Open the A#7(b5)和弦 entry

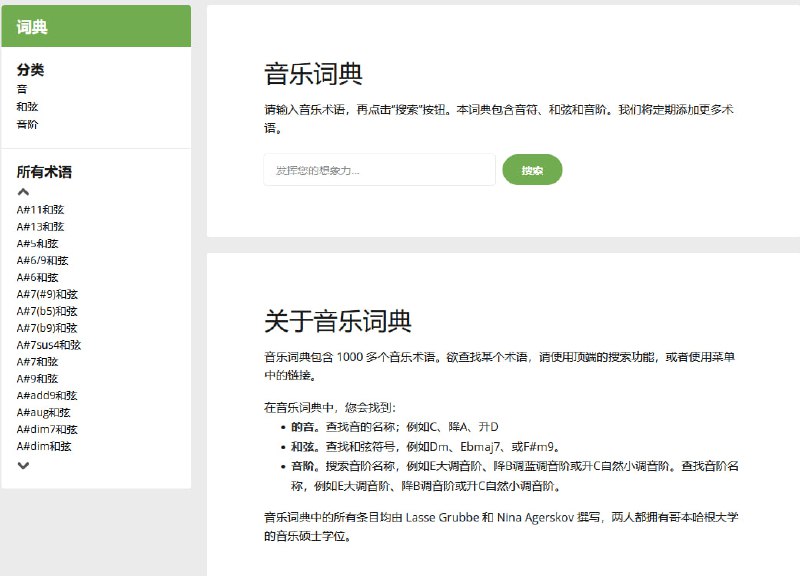[x=45, y=311]
